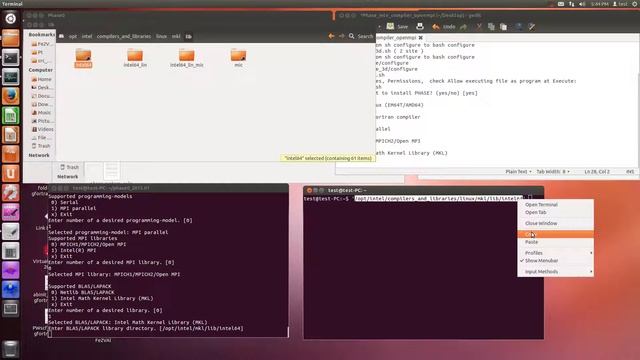Choose Copy in the context menu

click(x=556, y=234)
